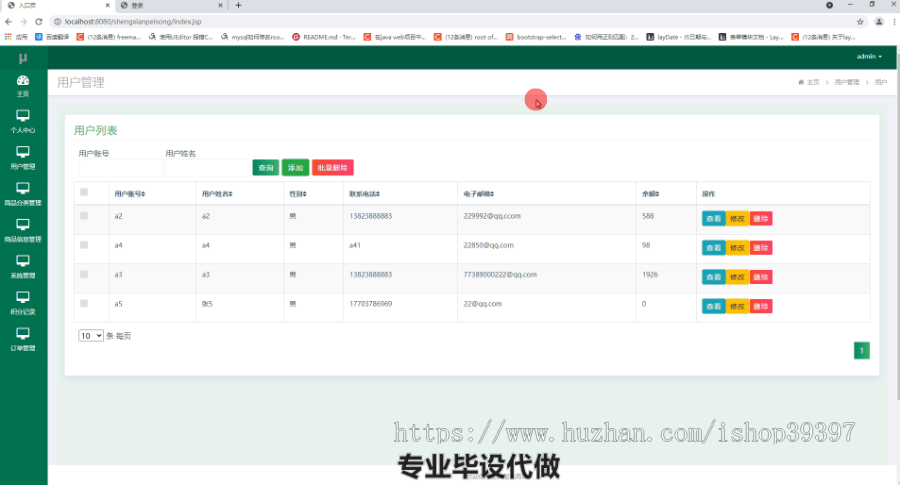This screenshot has width=900, height=485.
Task: Click the μ logo at sidebar top
Action: click(x=23, y=58)
